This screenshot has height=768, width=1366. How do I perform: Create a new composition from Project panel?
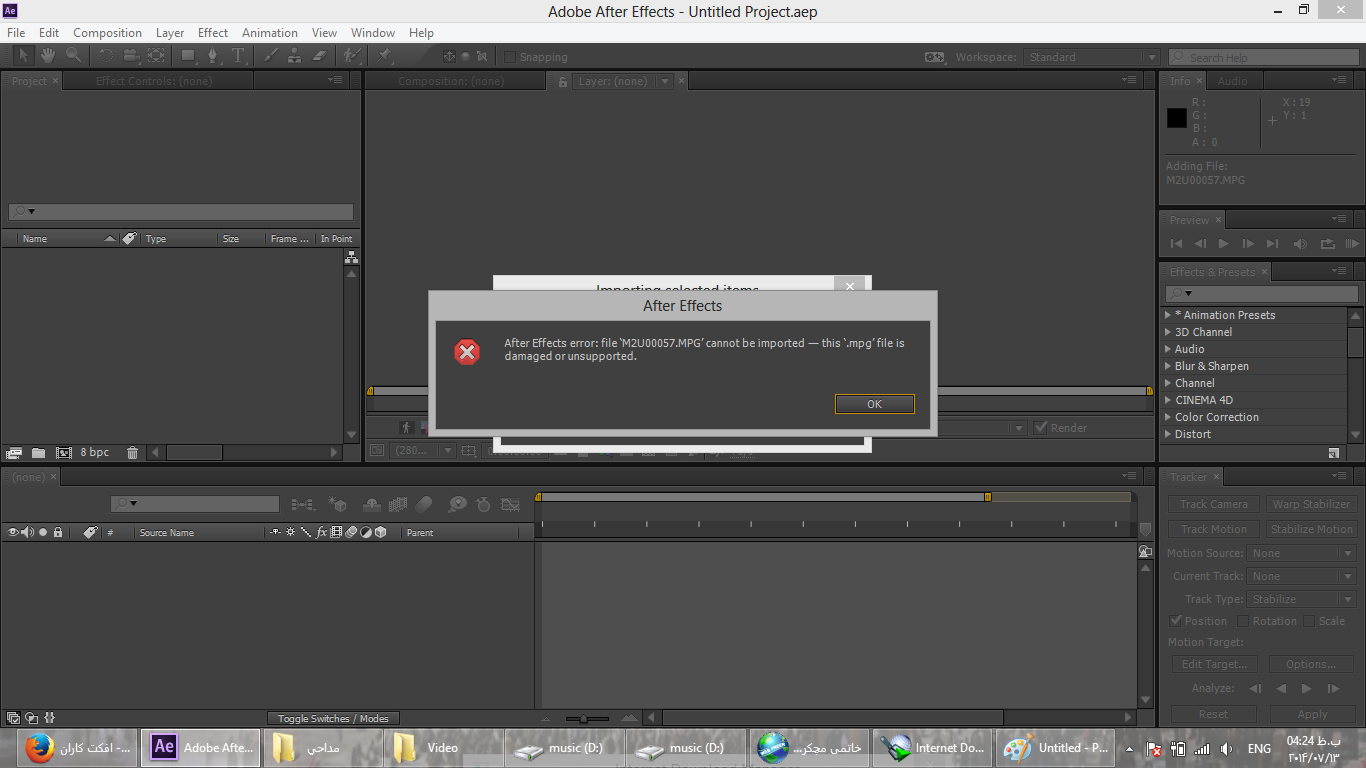[x=64, y=452]
